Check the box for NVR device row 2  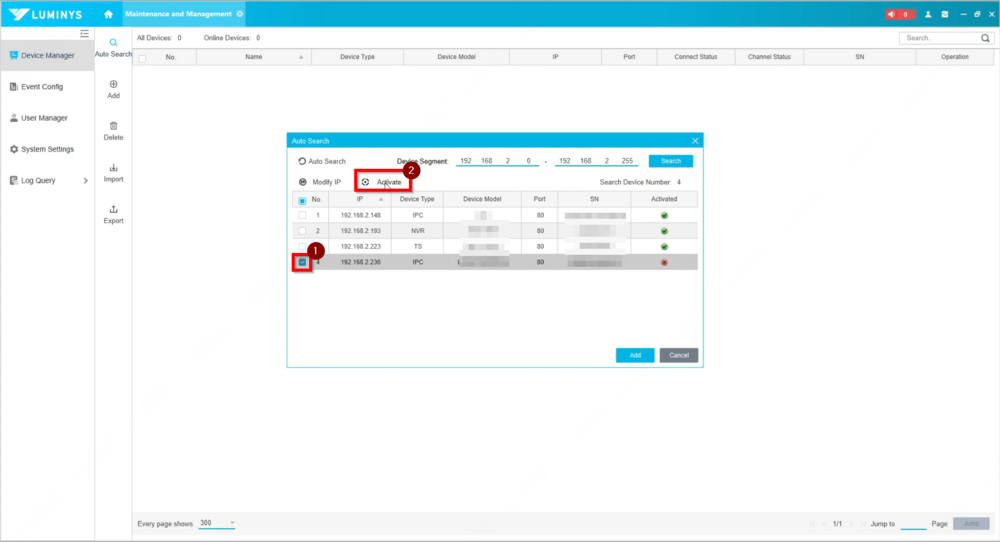point(302,231)
